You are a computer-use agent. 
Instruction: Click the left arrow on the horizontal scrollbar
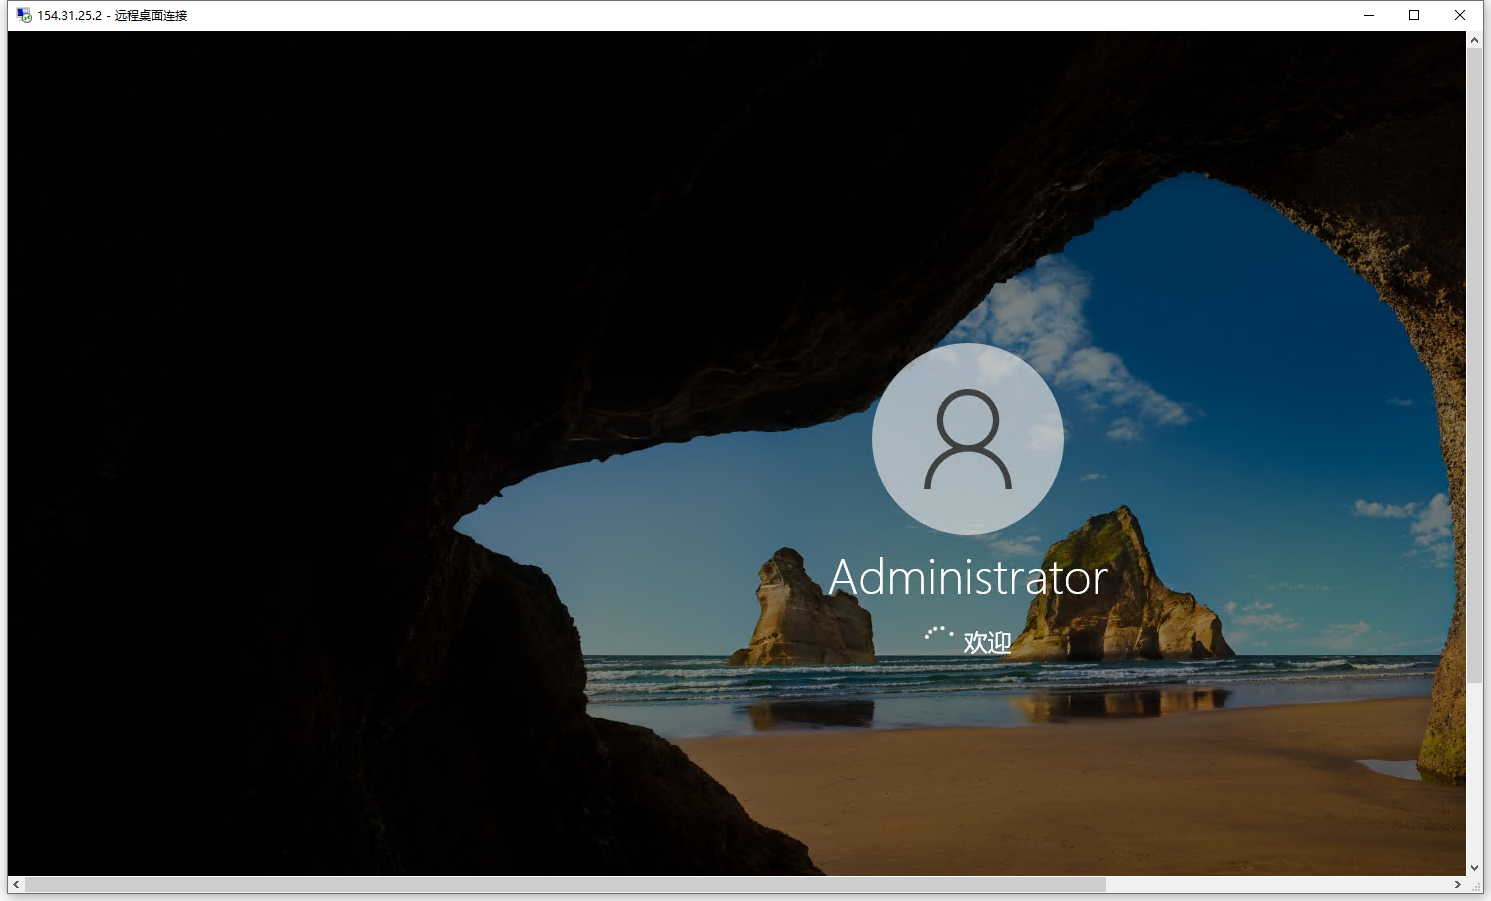(x=13, y=884)
